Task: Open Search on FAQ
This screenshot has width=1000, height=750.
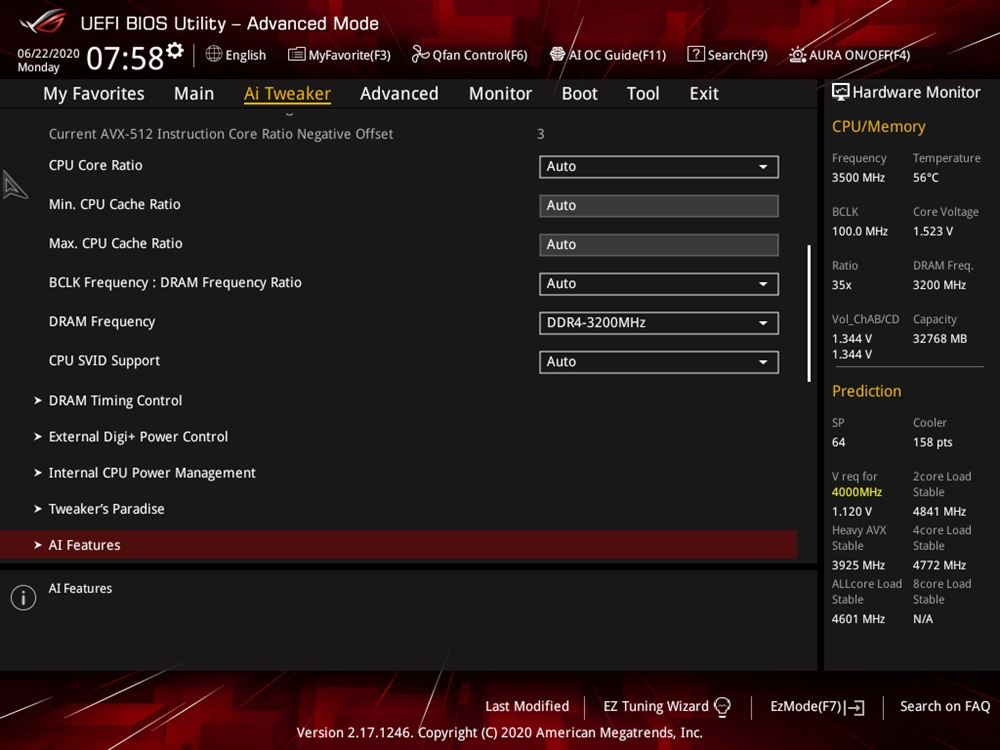Action: point(945,707)
